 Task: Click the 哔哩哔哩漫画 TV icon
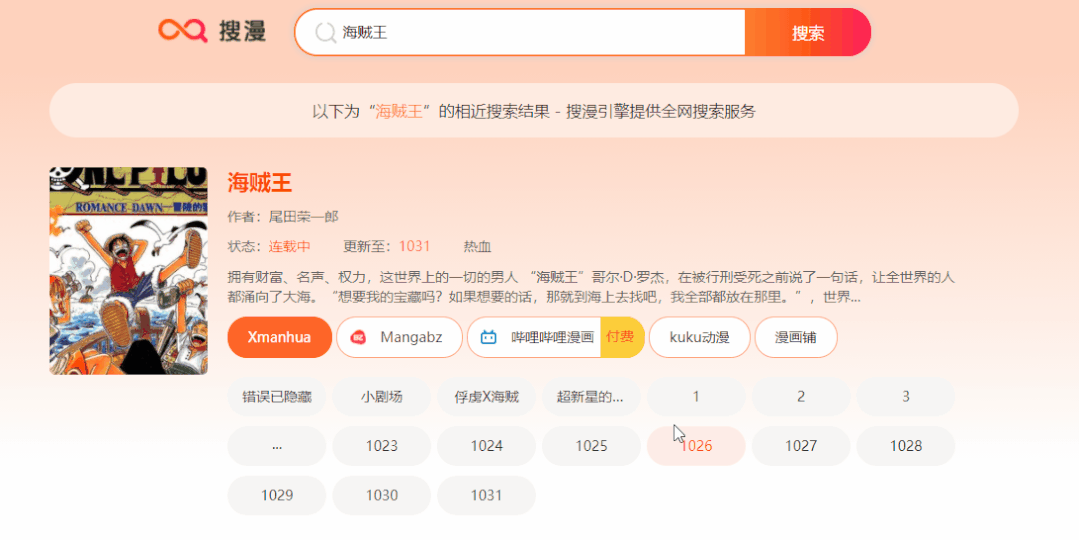(488, 338)
